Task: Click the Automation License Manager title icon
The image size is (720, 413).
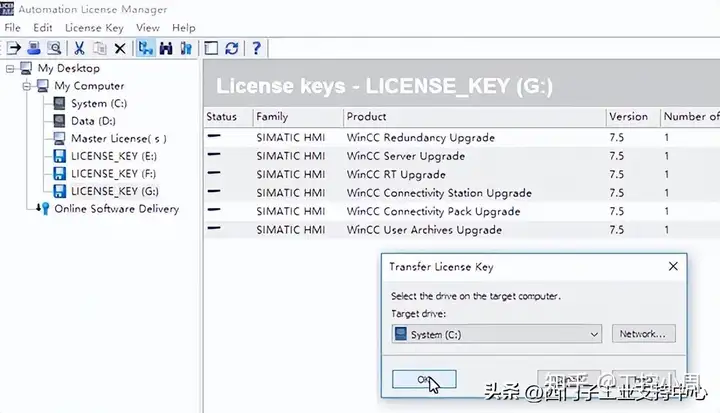Action: pyautogui.click(x=7, y=8)
